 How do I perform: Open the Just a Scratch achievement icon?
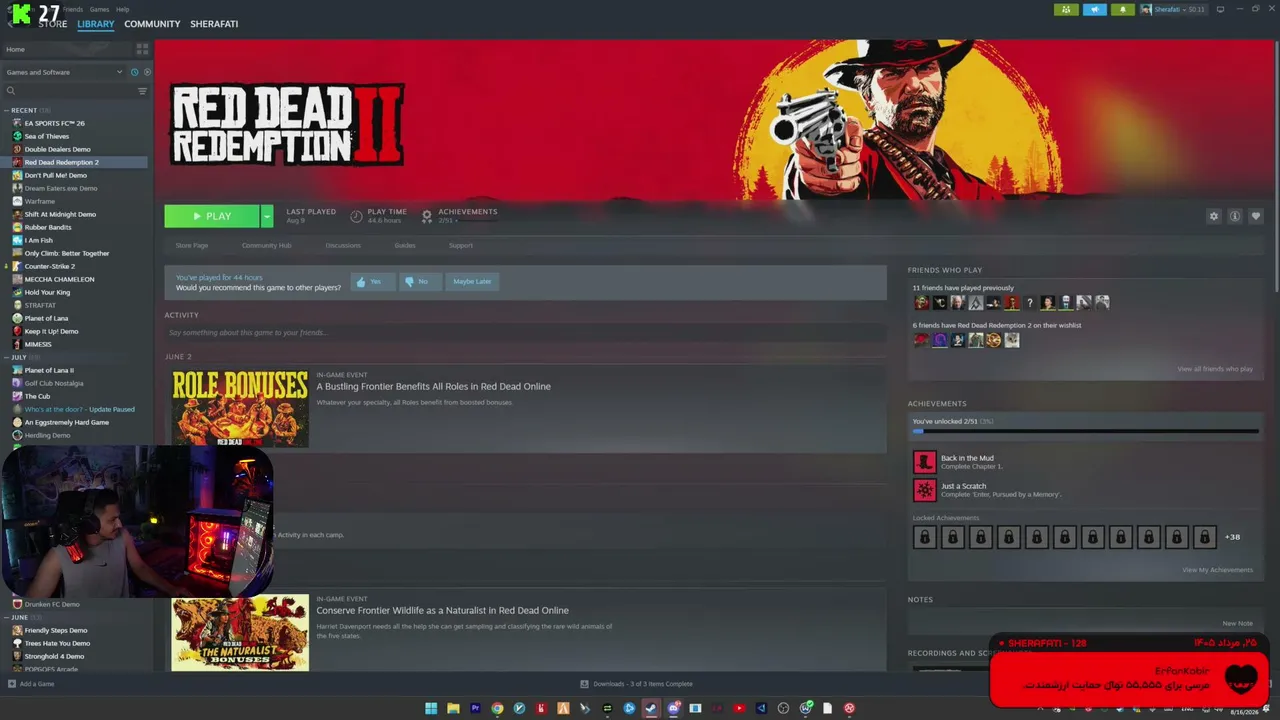point(924,490)
